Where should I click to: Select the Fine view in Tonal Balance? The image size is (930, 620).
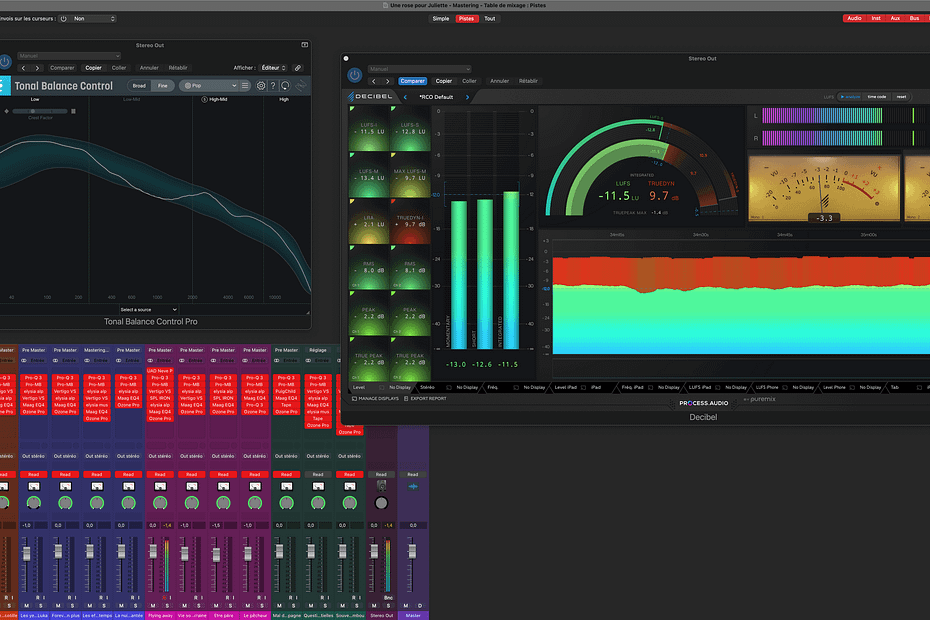163,86
